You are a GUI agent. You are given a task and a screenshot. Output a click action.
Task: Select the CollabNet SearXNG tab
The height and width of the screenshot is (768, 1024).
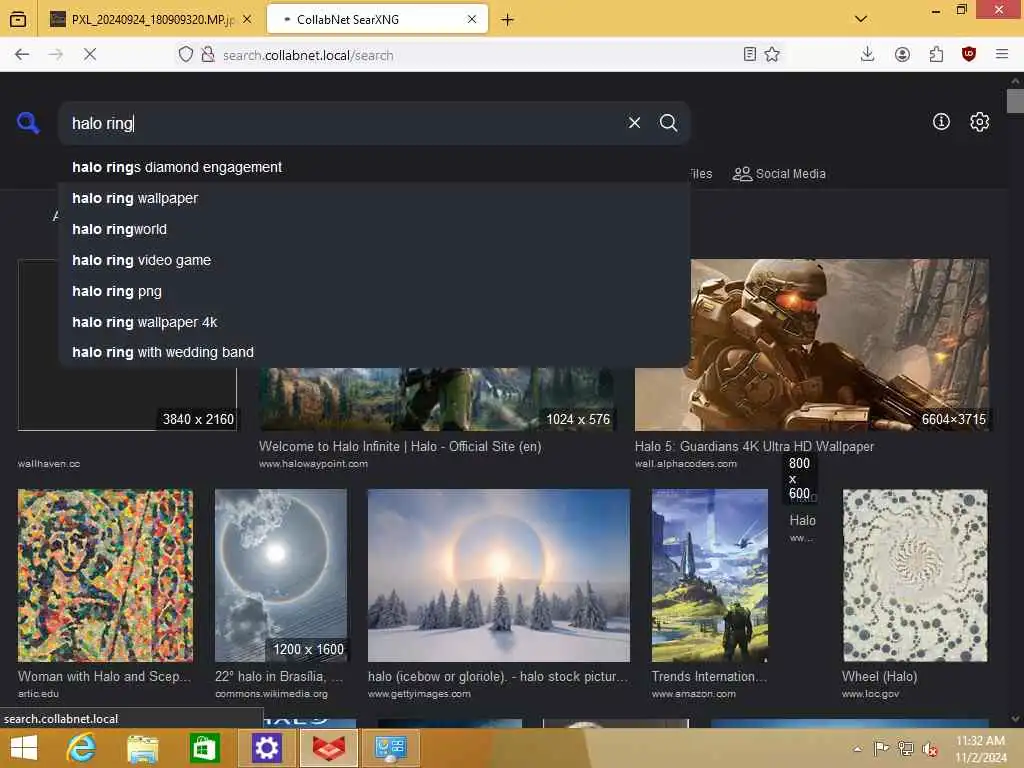point(377,20)
